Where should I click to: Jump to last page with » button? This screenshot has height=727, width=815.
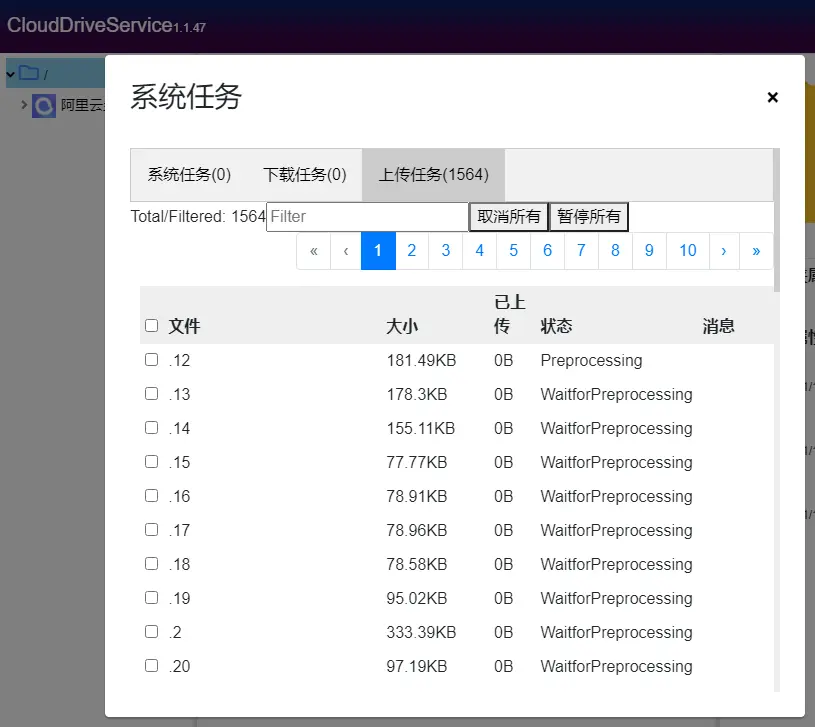pyautogui.click(x=756, y=251)
